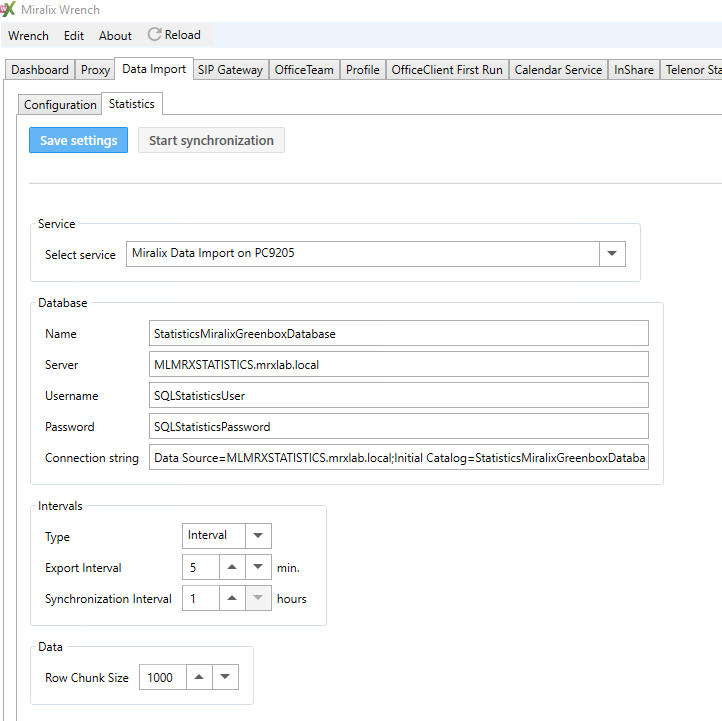Click the Miralix Wrench app logo icon
Screen dimensions: 722x721
coord(8,9)
